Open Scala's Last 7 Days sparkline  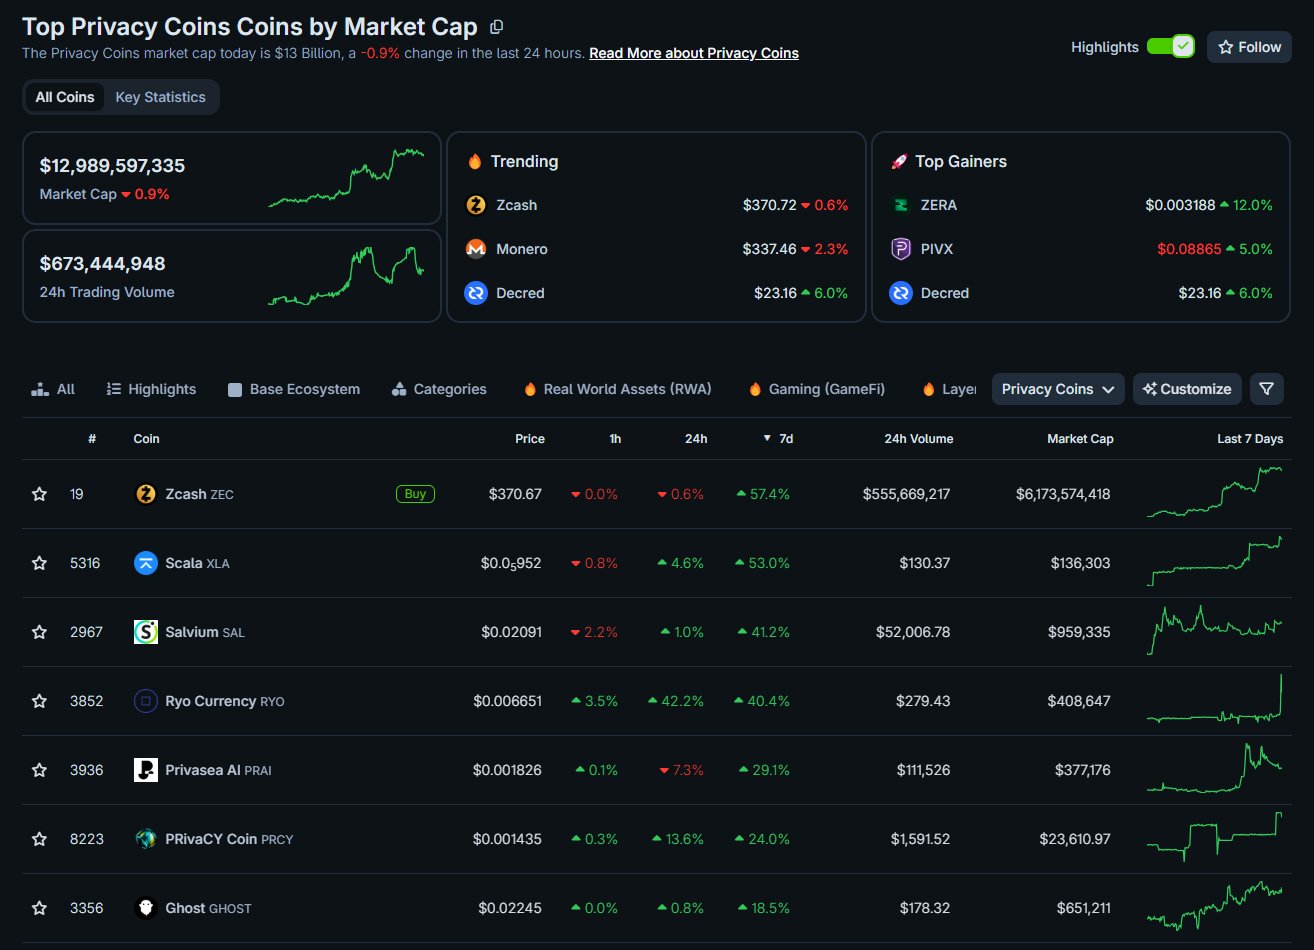1215,561
